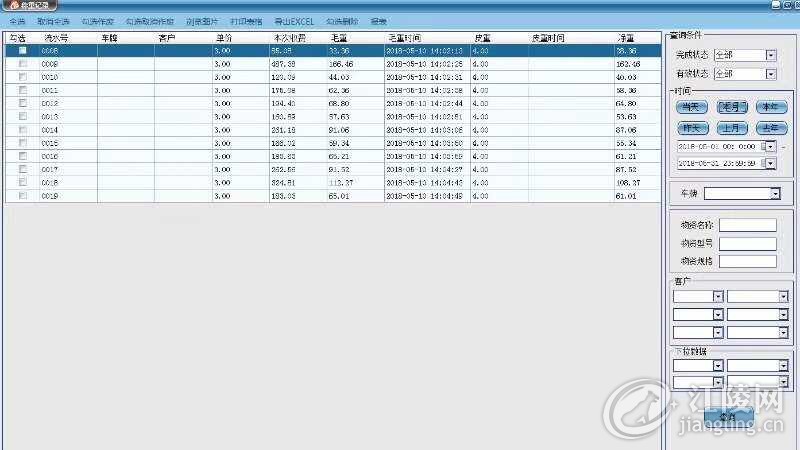Click the 本月 time button
Screen dimensions: 800x450
click(732, 107)
